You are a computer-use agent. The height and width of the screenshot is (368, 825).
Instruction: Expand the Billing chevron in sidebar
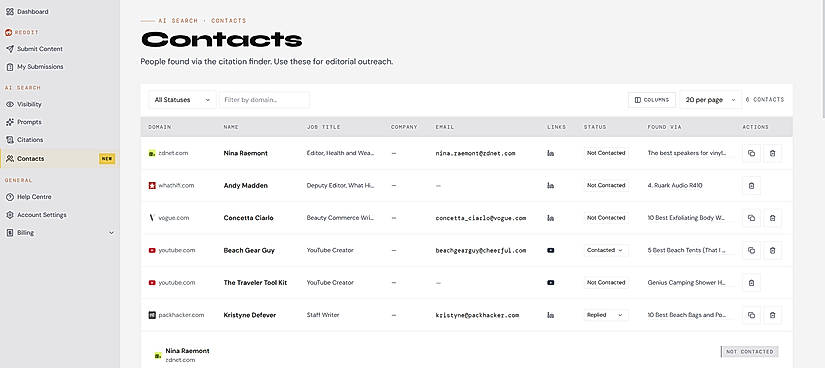111,233
